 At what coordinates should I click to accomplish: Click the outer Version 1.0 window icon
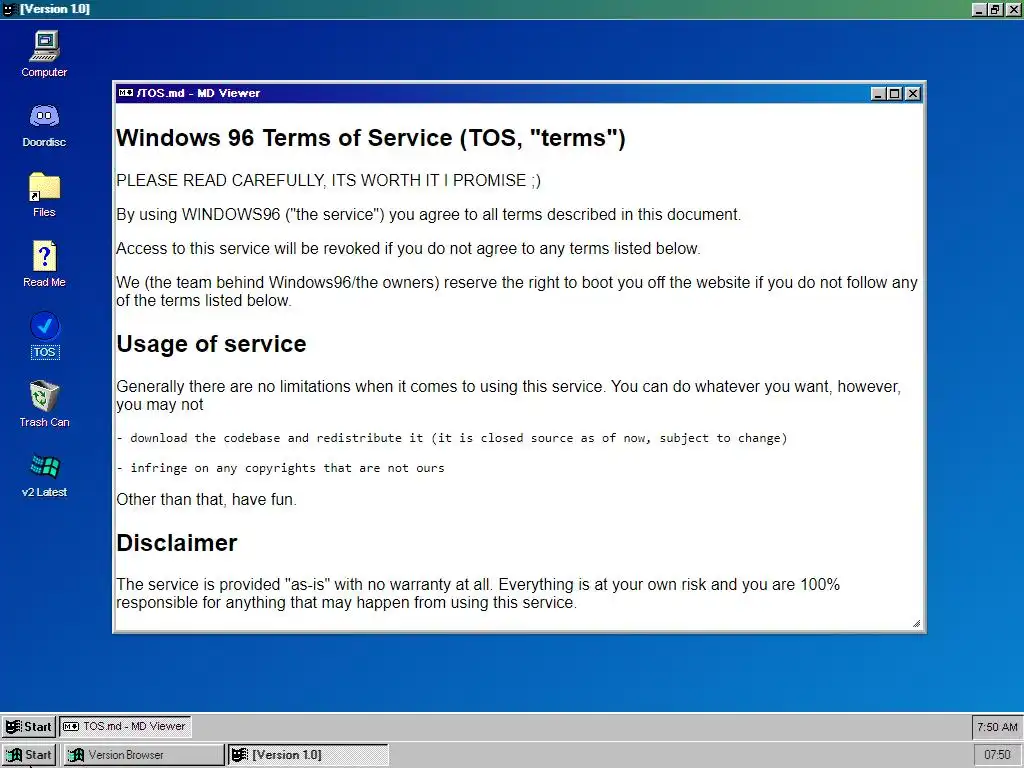10,9
